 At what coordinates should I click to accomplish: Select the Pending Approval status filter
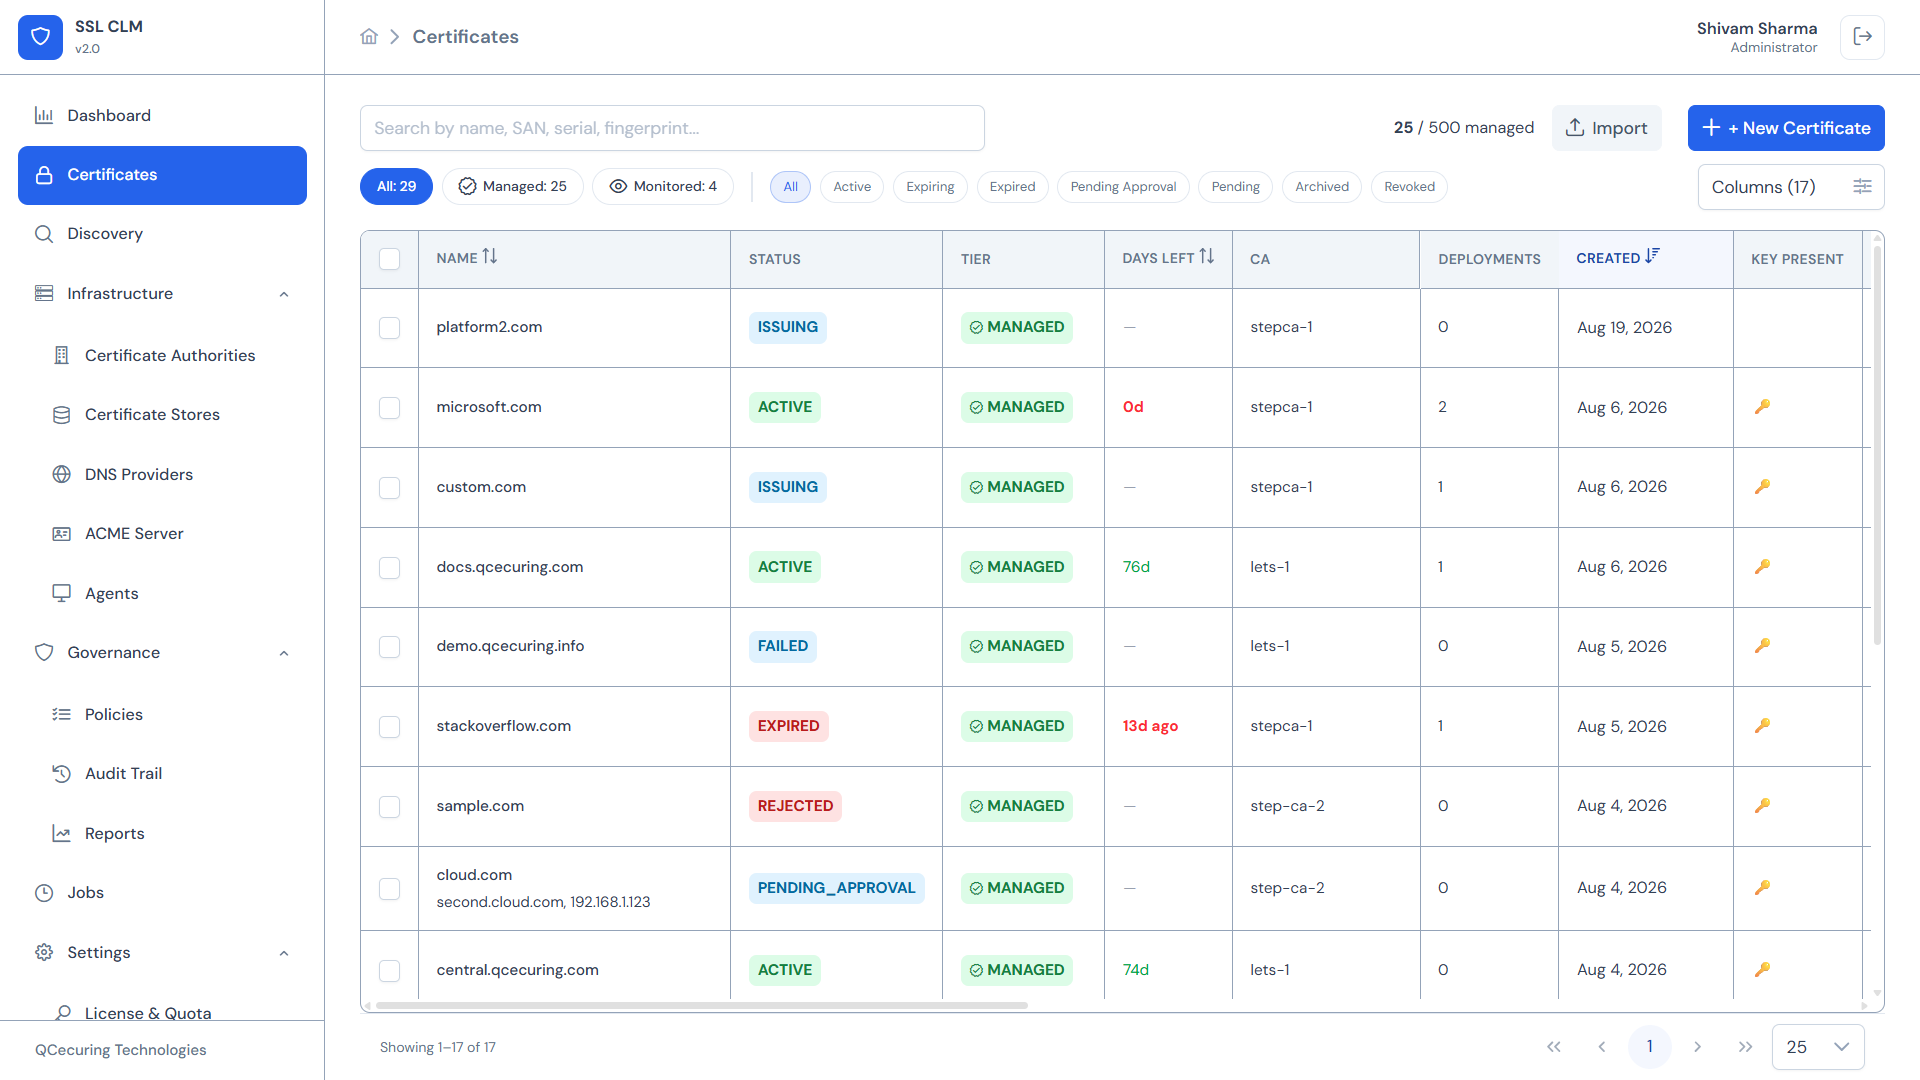click(x=1123, y=187)
